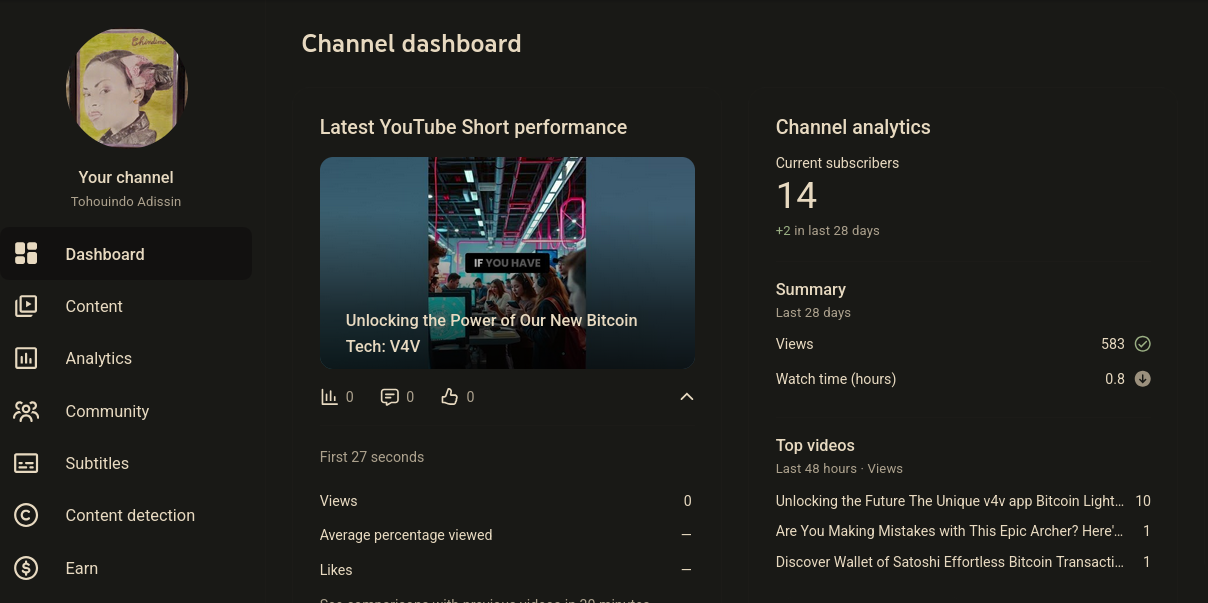Collapse the Latest Short performance details chevron
The width and height of the screenshot is (1208, 603).
(687, 397)
